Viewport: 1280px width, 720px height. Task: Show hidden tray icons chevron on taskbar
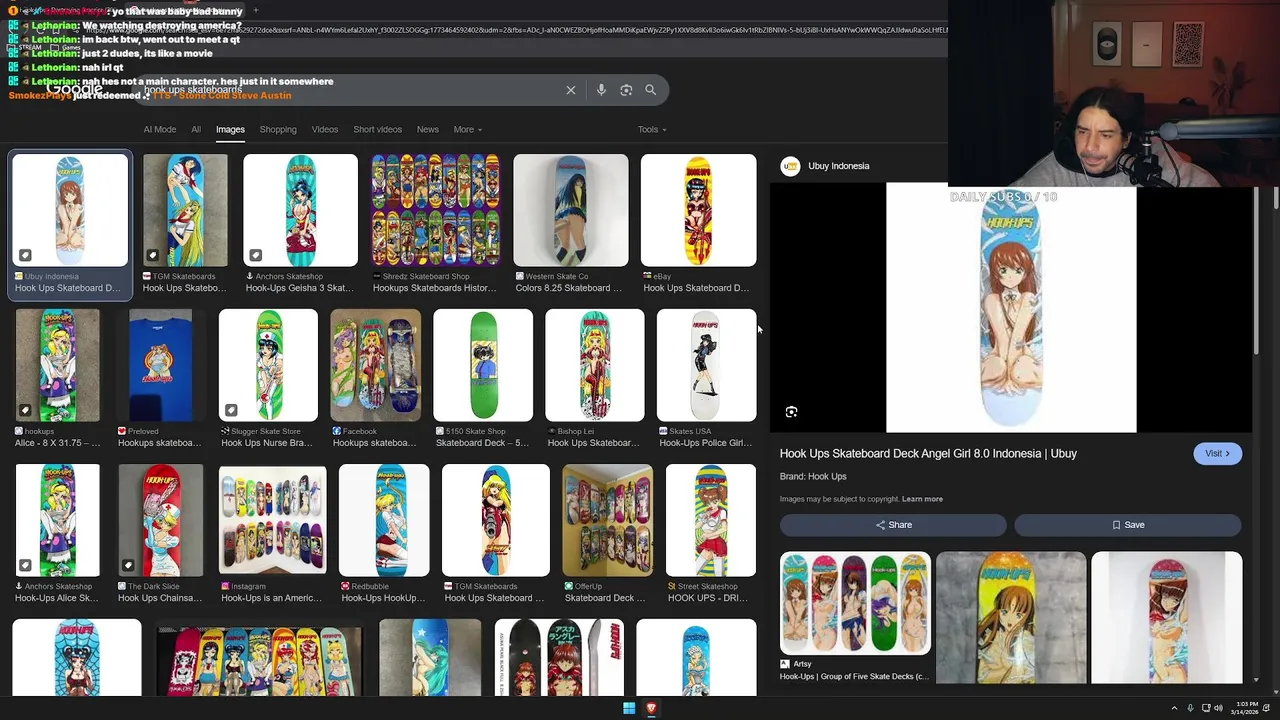(x=1174, y=708)
